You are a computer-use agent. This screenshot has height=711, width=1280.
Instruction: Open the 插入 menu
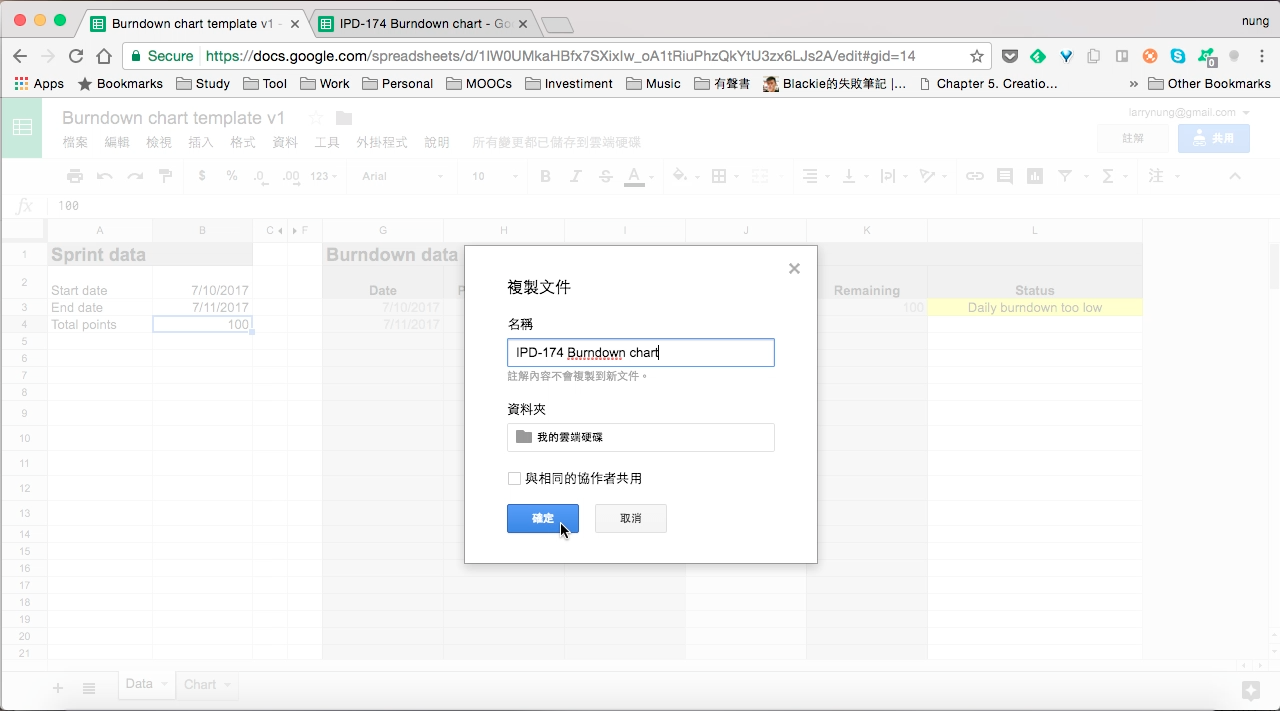pos(201,143)
